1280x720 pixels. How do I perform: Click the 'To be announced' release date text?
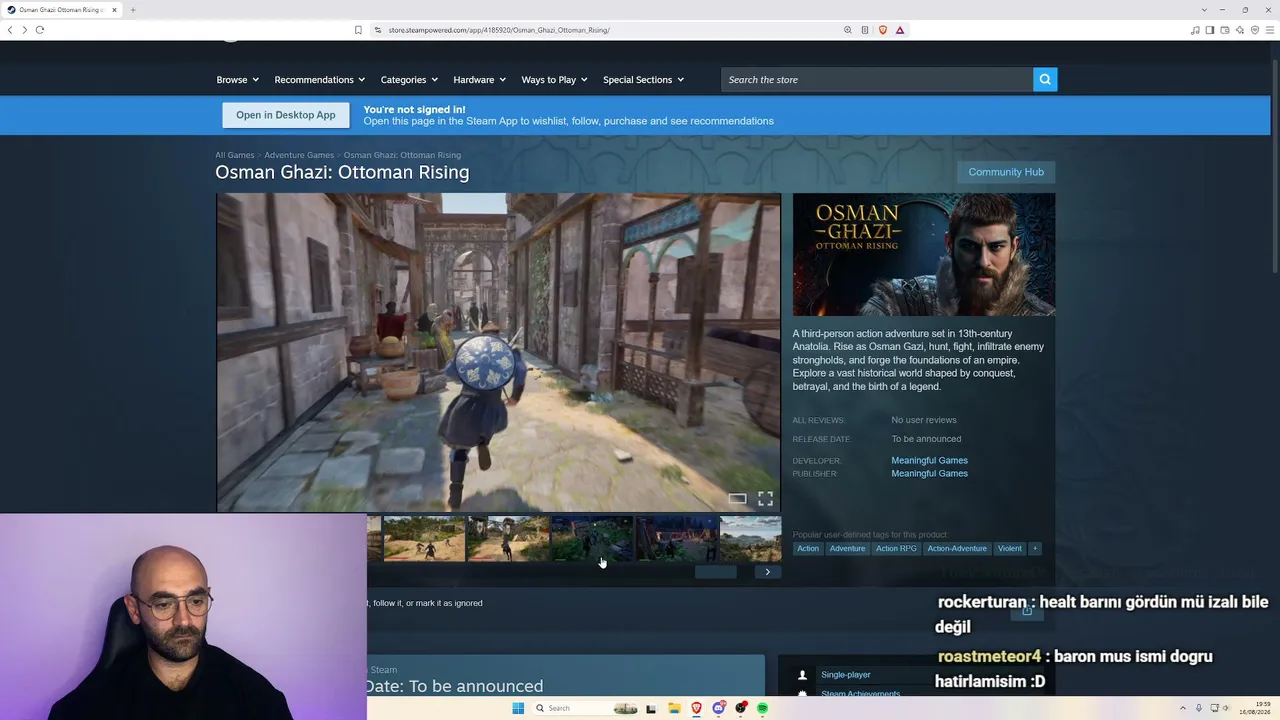pos(926,439)
